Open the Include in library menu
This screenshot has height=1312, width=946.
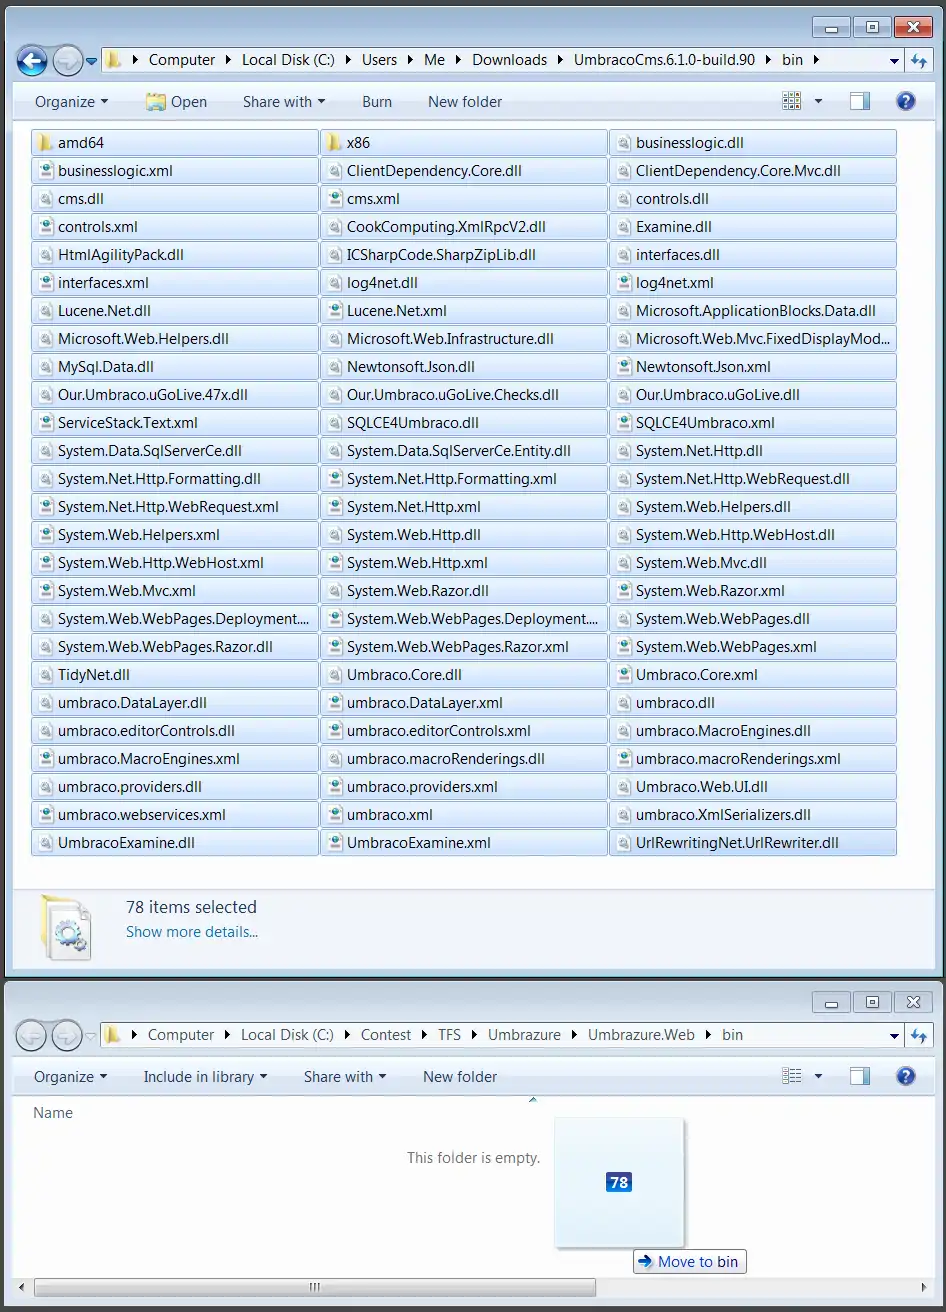[x=205, y=1076]
